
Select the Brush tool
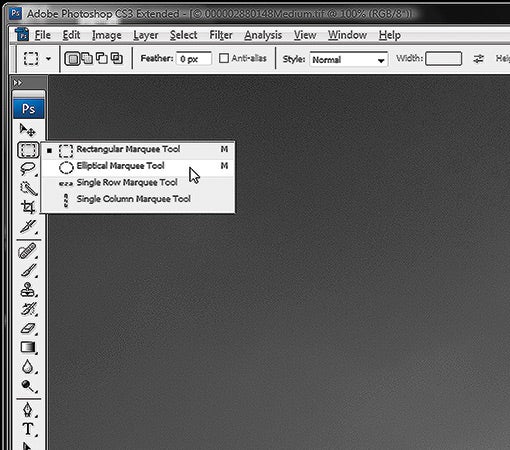(x=29, y=270)
